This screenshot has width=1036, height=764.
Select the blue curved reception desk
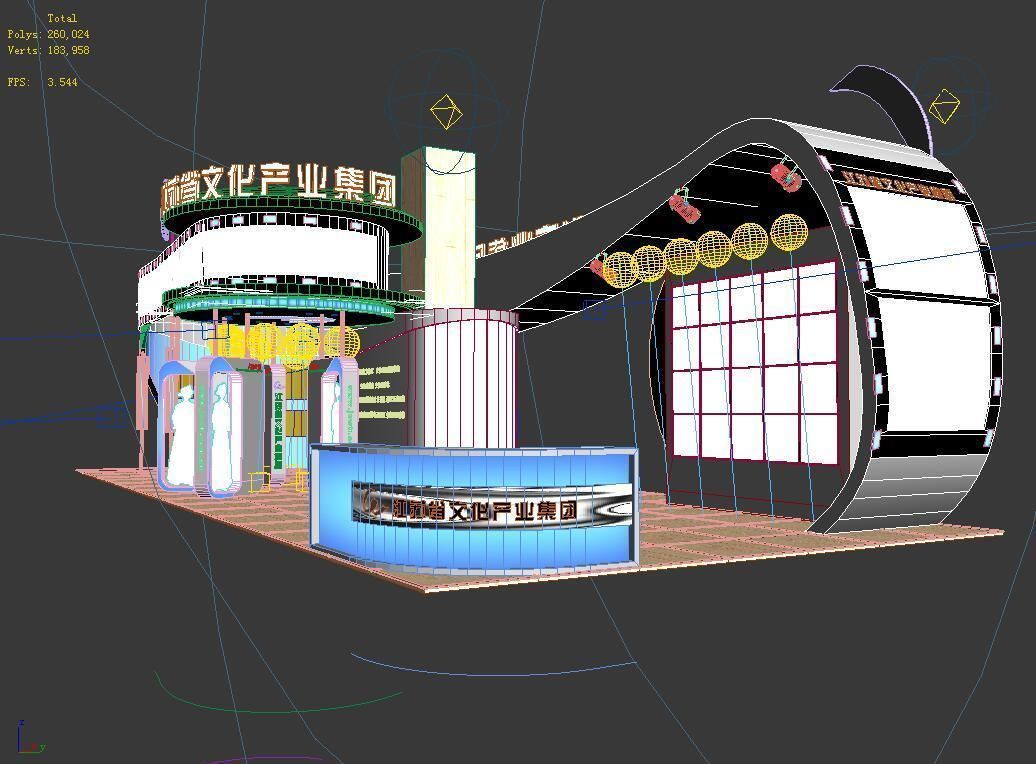click(474, 508)
